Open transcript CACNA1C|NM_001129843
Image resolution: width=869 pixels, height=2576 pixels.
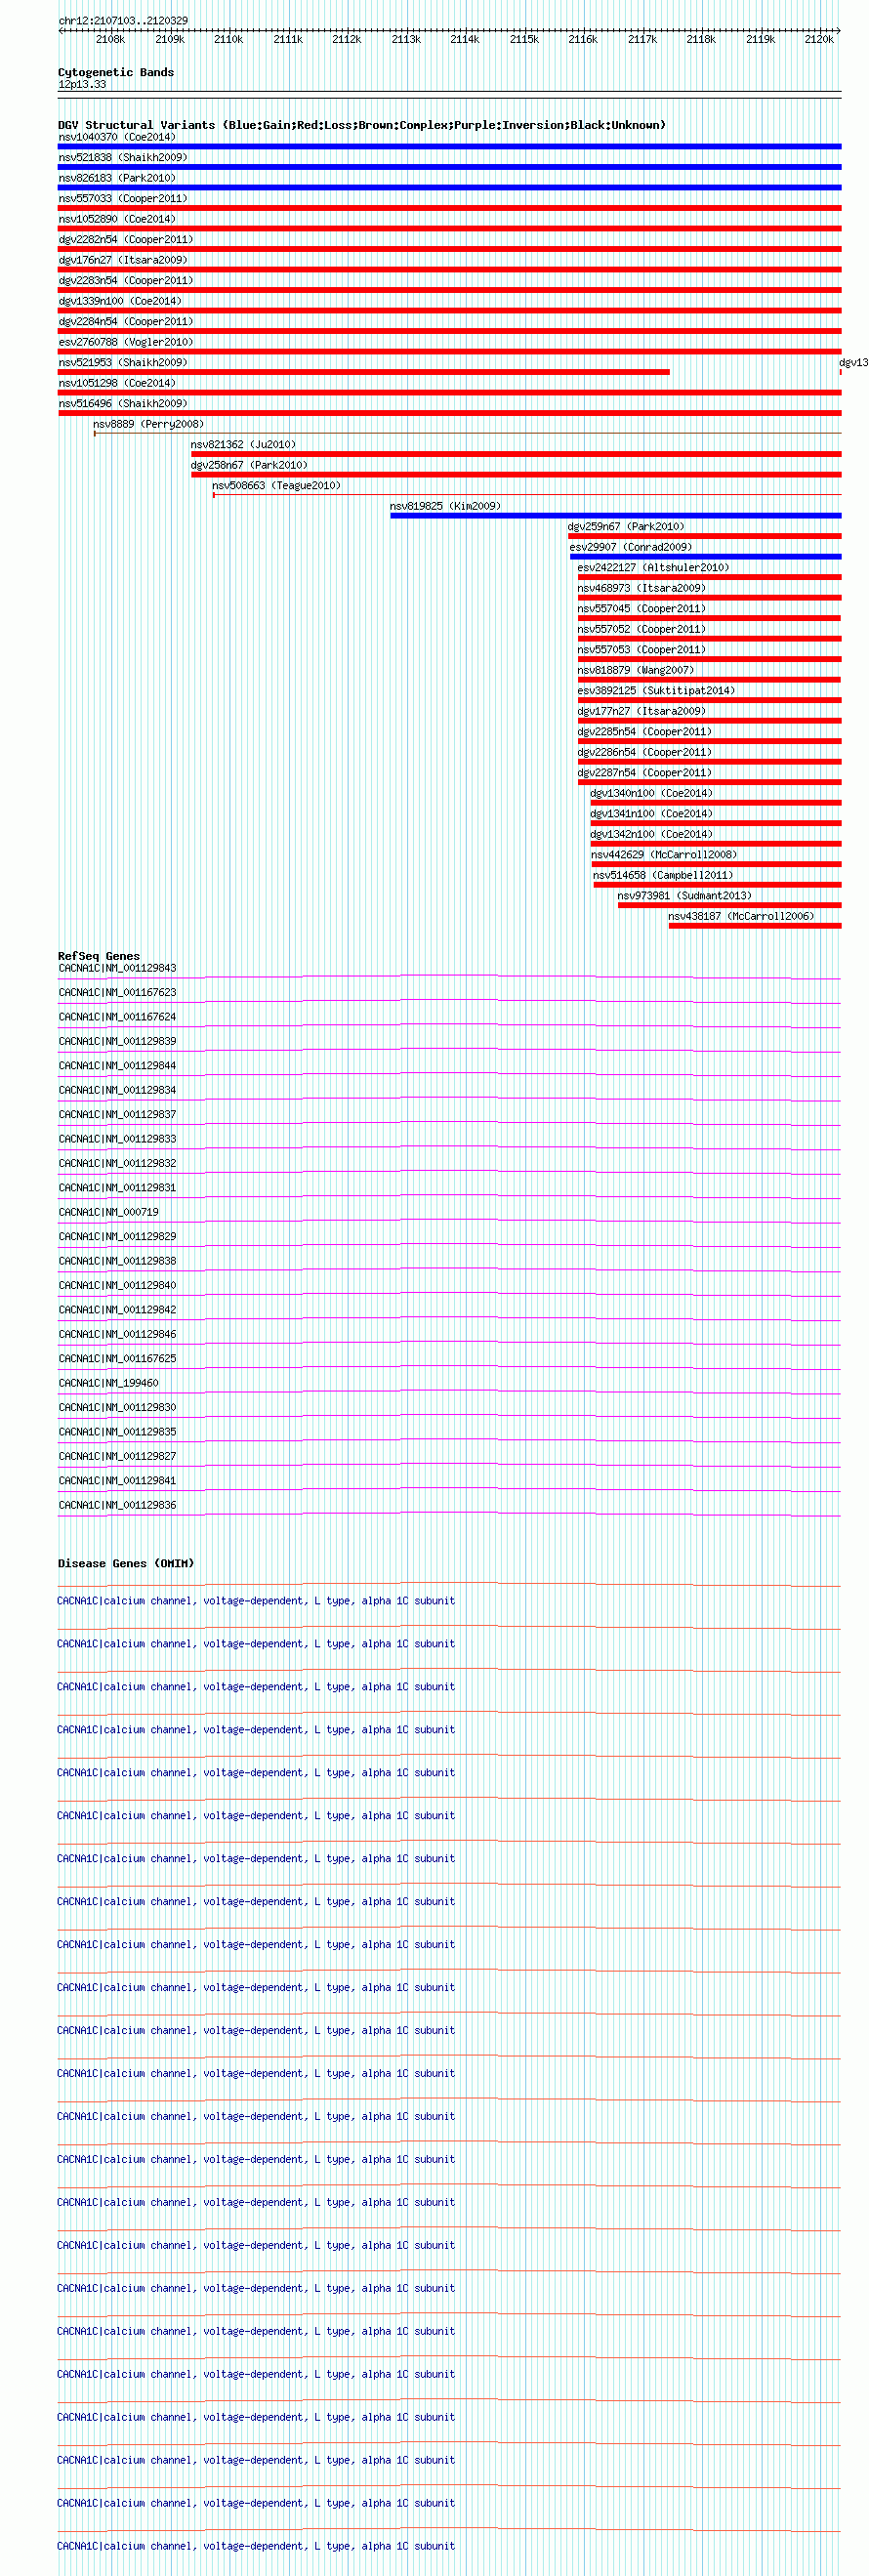click(117, 968)
